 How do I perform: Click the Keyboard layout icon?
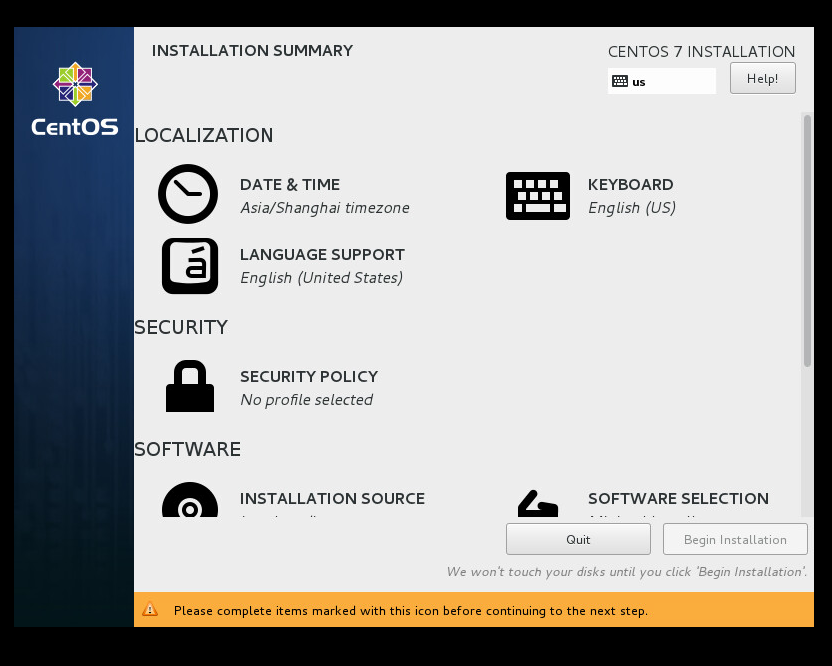538,196
